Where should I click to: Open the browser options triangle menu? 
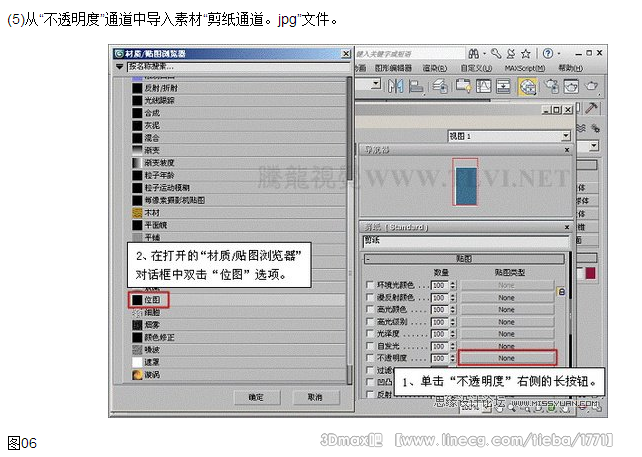click(119, 66)
